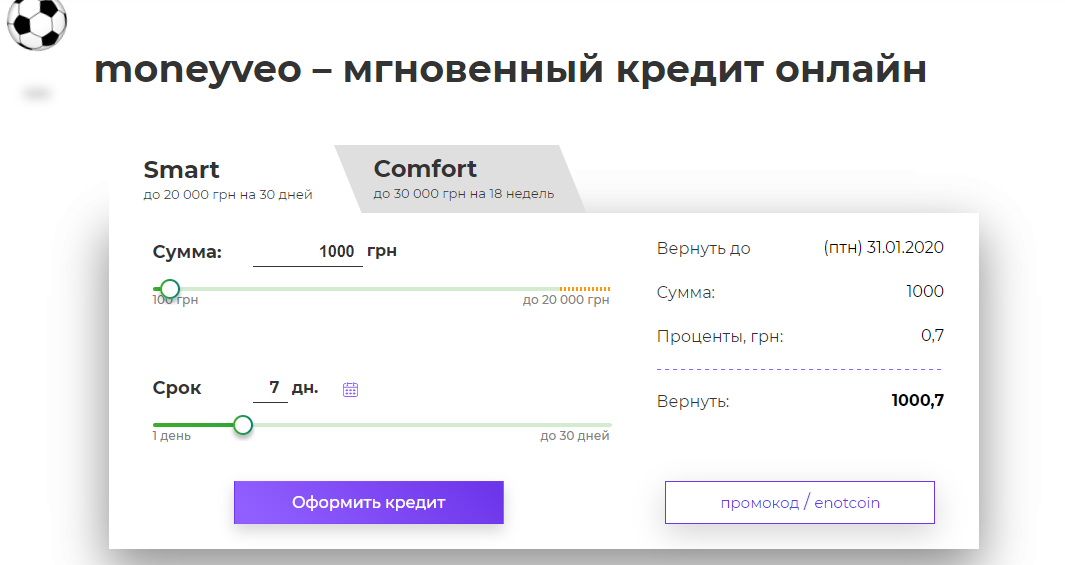Image resolution: width=1065 pixels, height=565 pixels.
Task: Select the 'до 30 дней' maximum label
Action: point(574,436)
